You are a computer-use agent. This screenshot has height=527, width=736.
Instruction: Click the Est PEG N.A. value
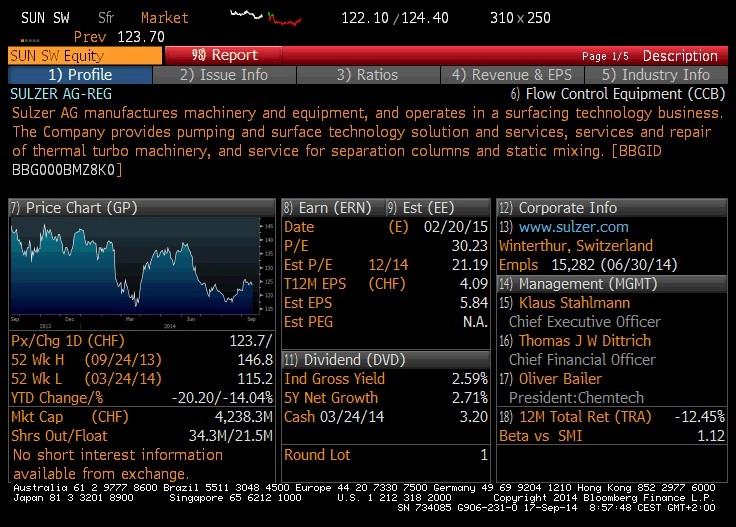point(475,322)
